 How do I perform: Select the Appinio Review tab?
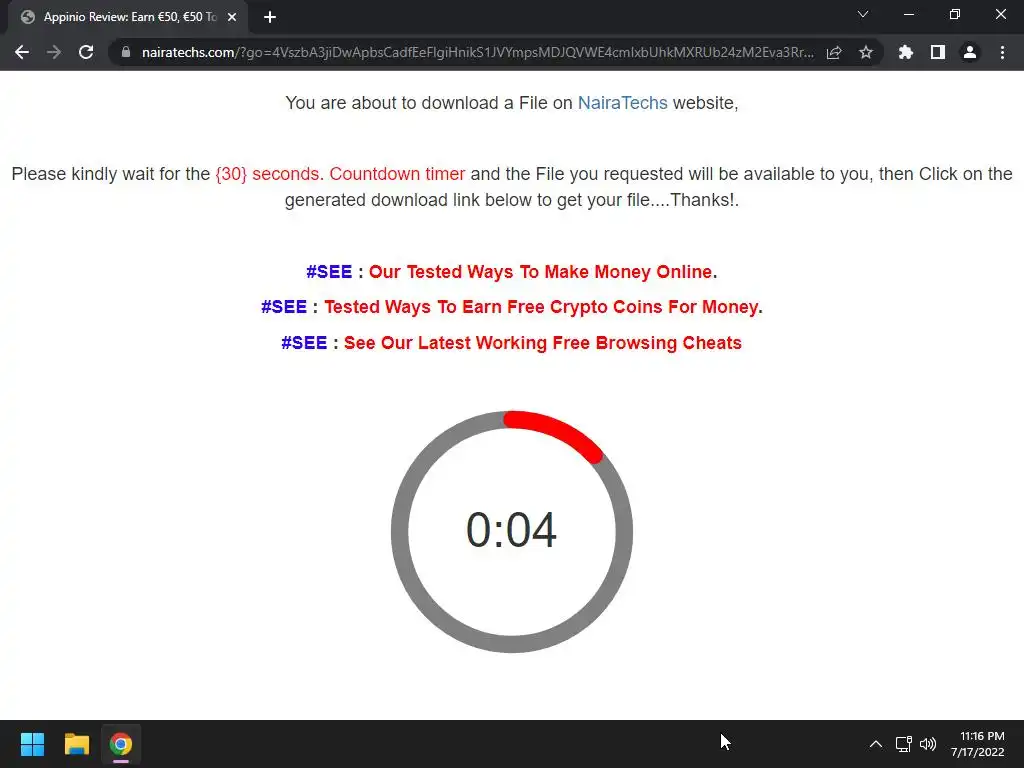point(128,18)
